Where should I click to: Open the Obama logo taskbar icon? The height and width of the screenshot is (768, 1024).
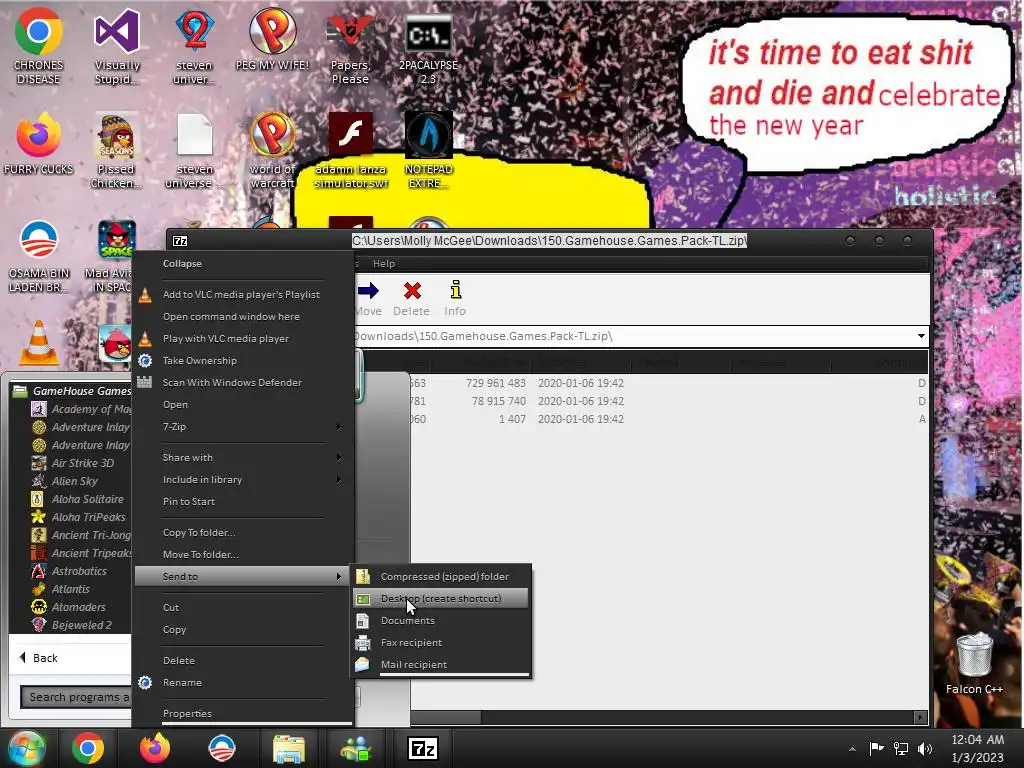click(x=221, y=748)
